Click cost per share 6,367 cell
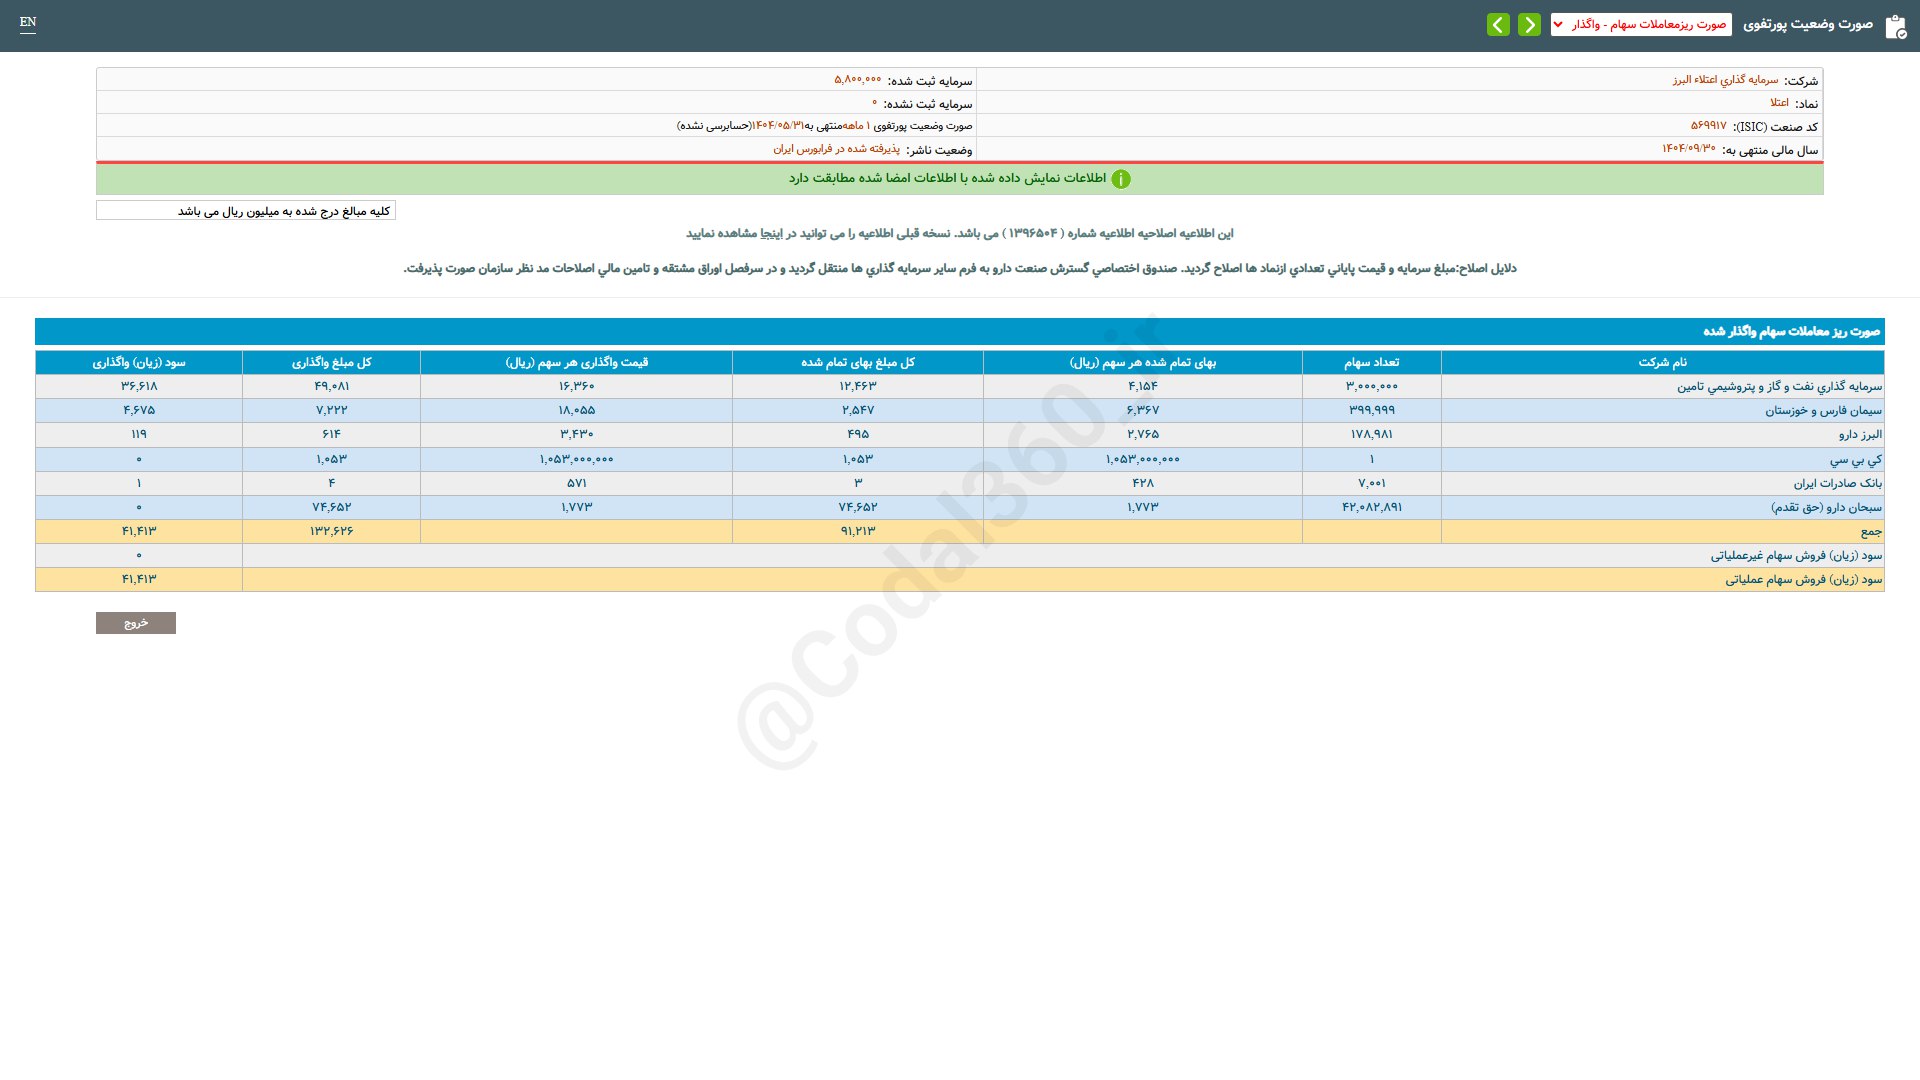1920x1080 pixels. 1143,410
